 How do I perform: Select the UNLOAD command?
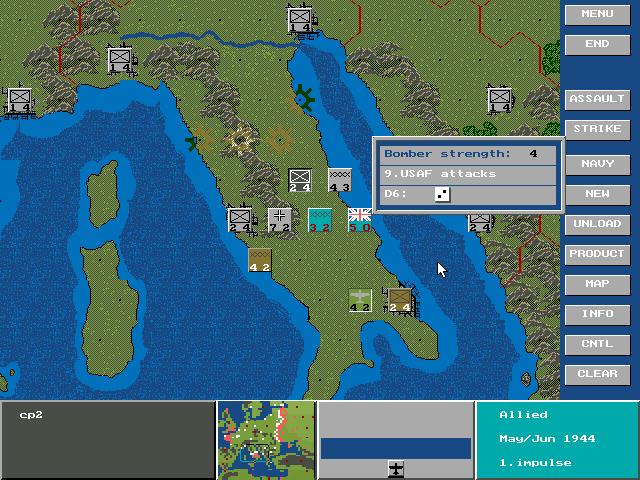pos(597,224)
